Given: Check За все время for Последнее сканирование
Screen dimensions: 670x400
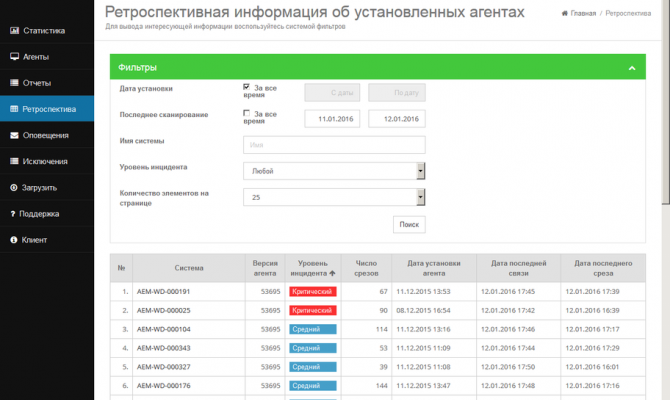Looking at the screenshot, I should pyautogui.click(x=246, y=113).
